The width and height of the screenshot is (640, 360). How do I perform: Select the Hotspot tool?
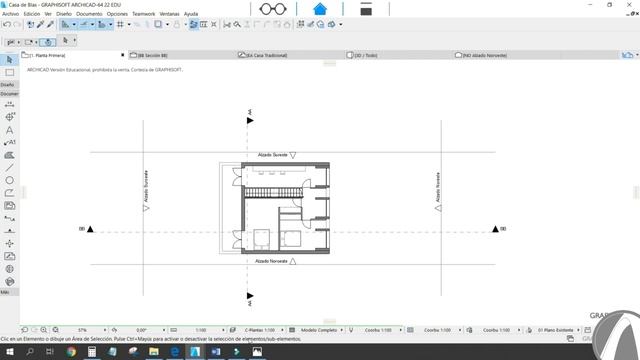9,244
